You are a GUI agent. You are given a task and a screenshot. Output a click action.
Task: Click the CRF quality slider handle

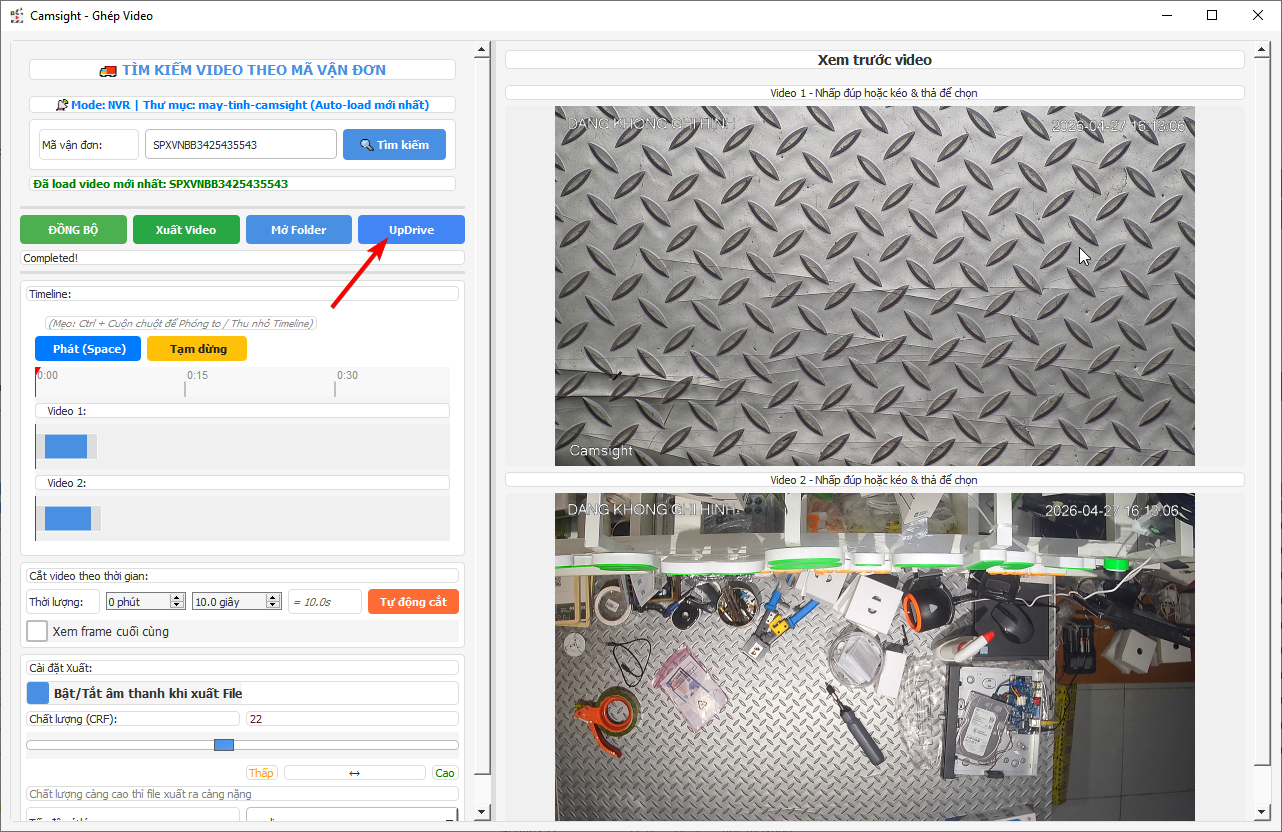coord(224,745)
